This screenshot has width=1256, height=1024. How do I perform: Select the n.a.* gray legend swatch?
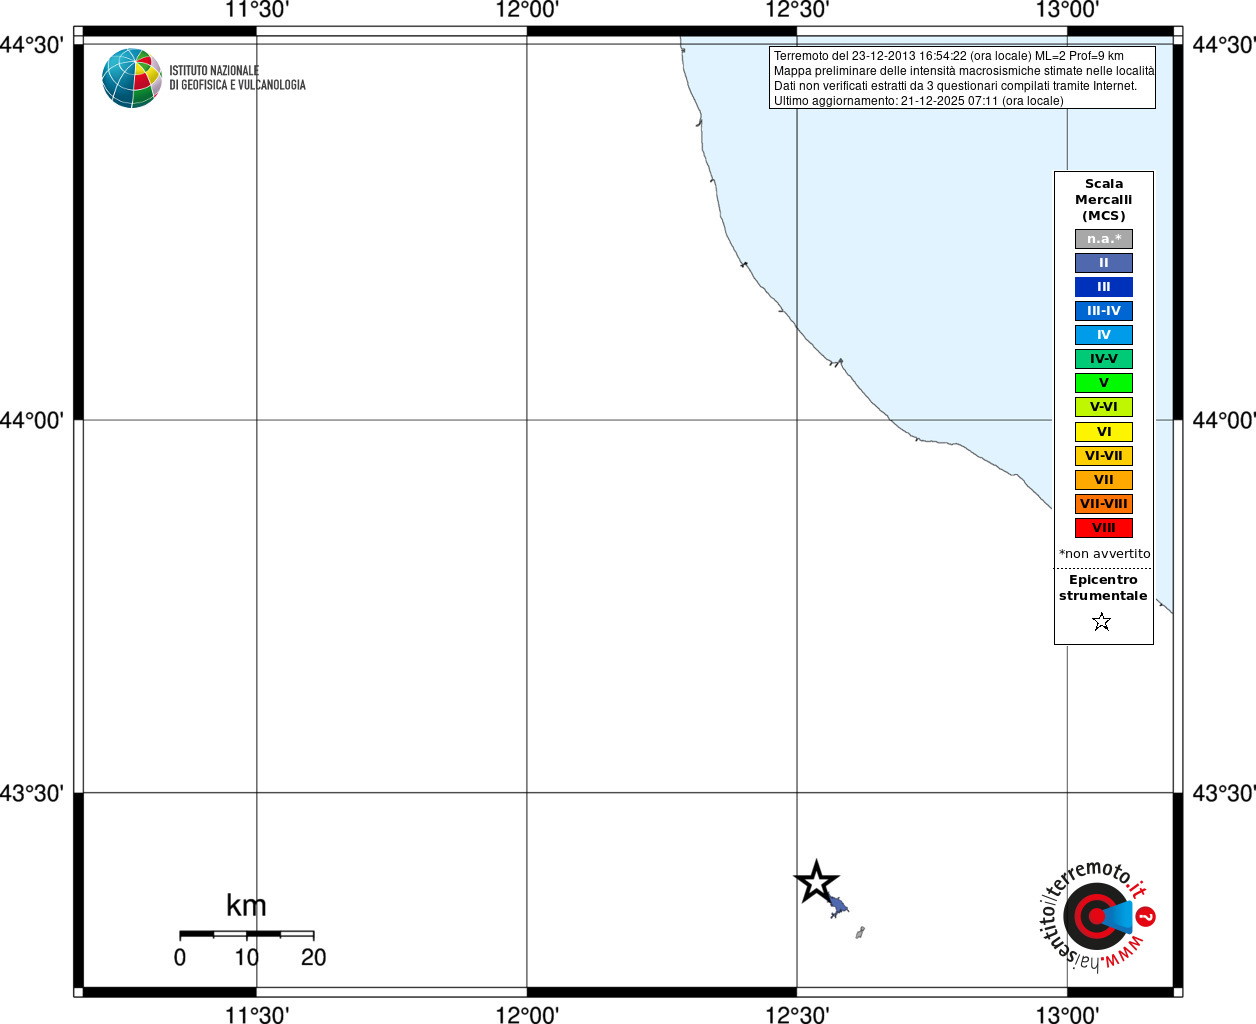point(1104,239)
